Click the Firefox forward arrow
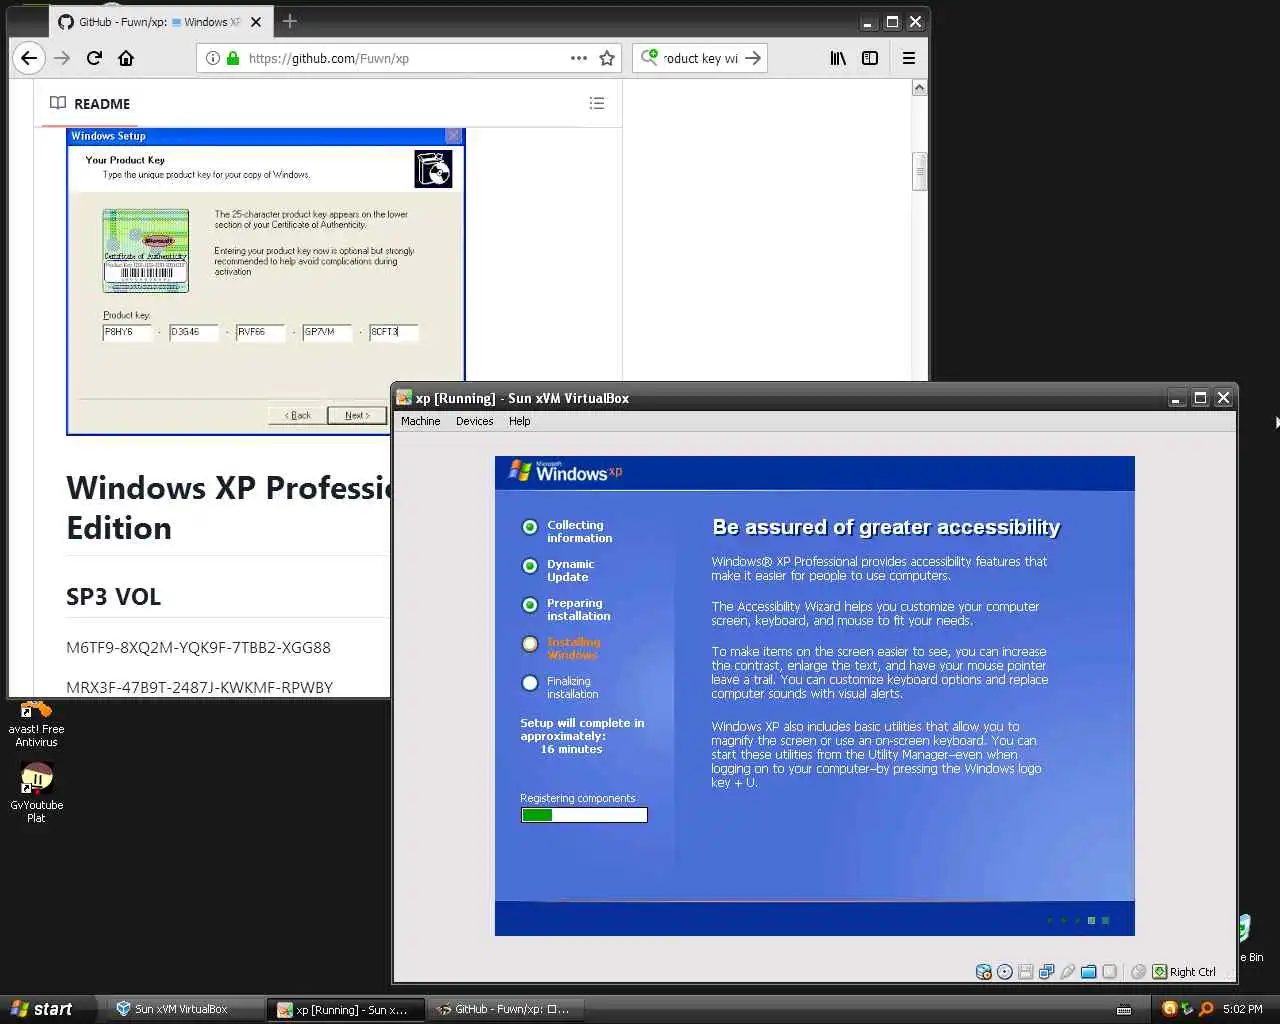 [62, 58]
